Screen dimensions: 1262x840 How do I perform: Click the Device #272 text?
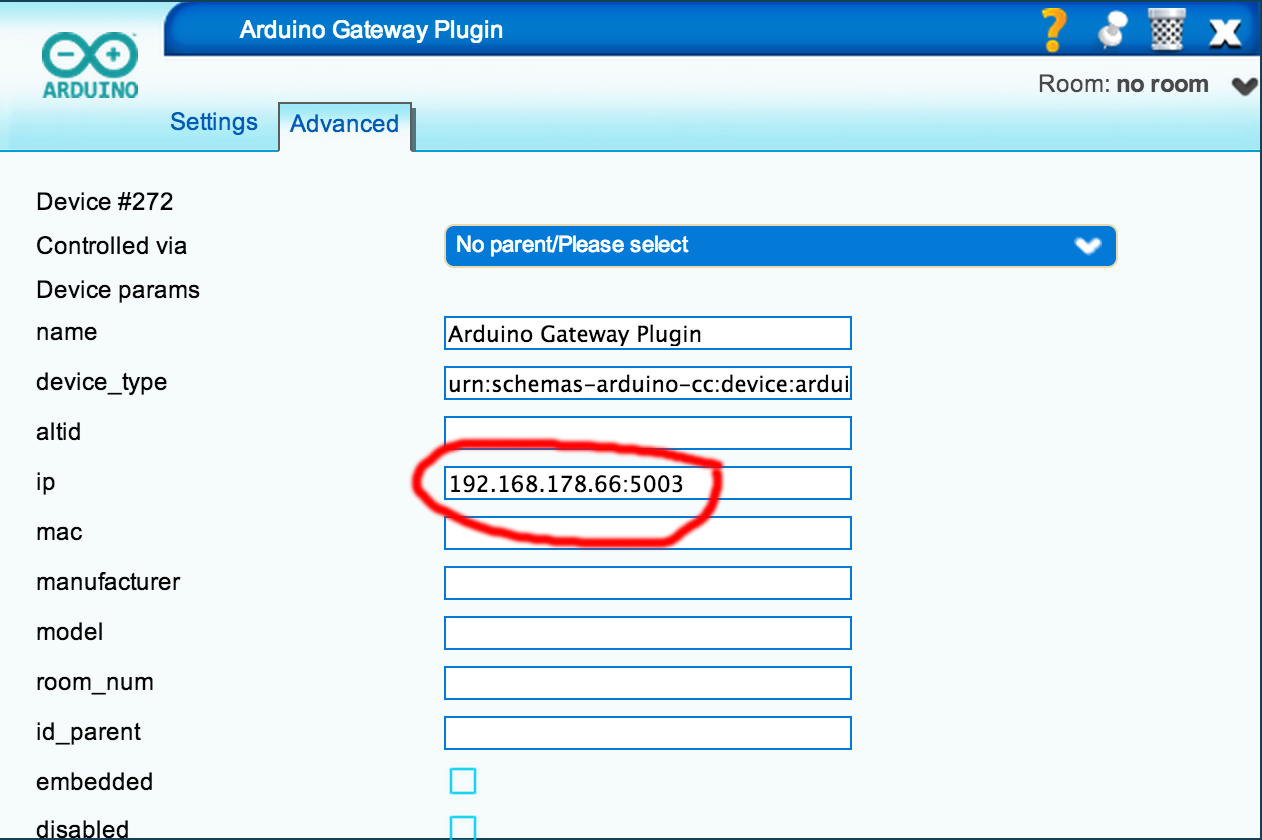(x=105, y=202)
